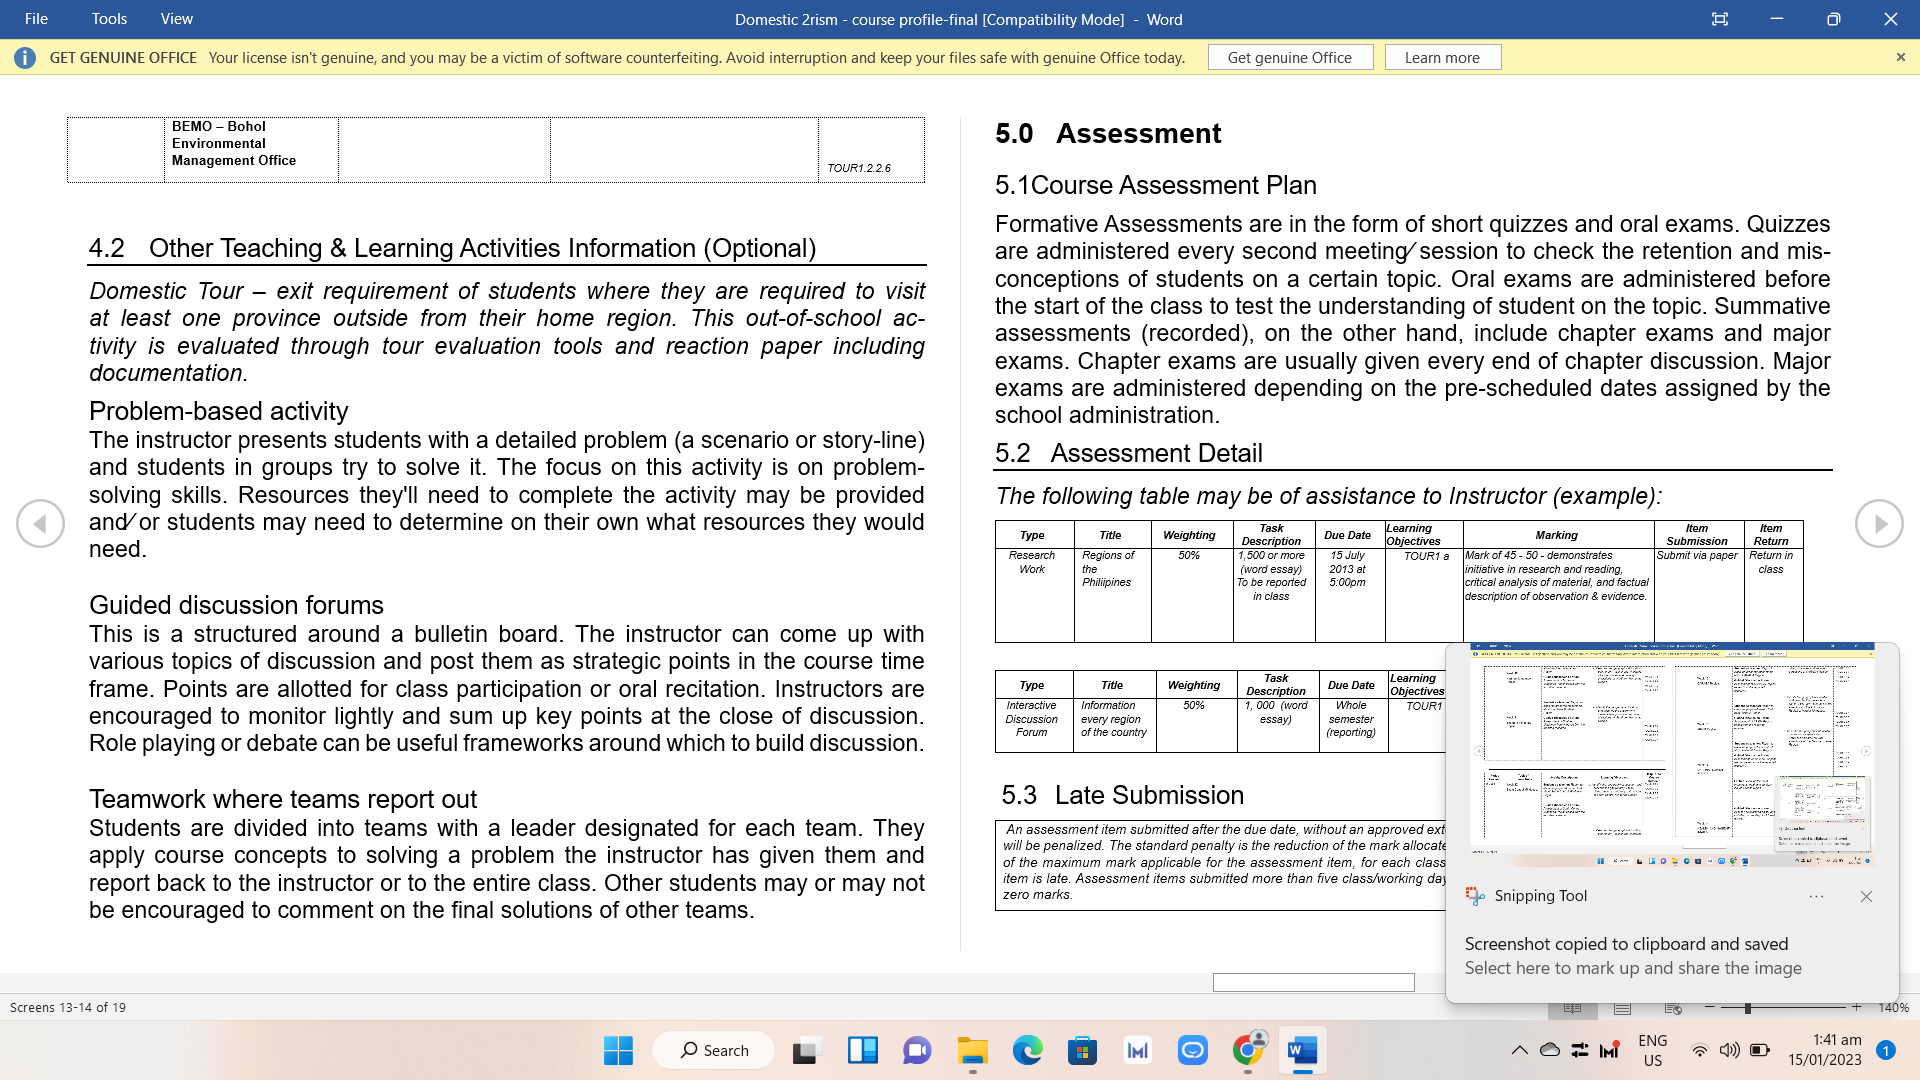Screen dimensions: 1920x1080
Task: Open the Tools menu
Action: (109, 19)
